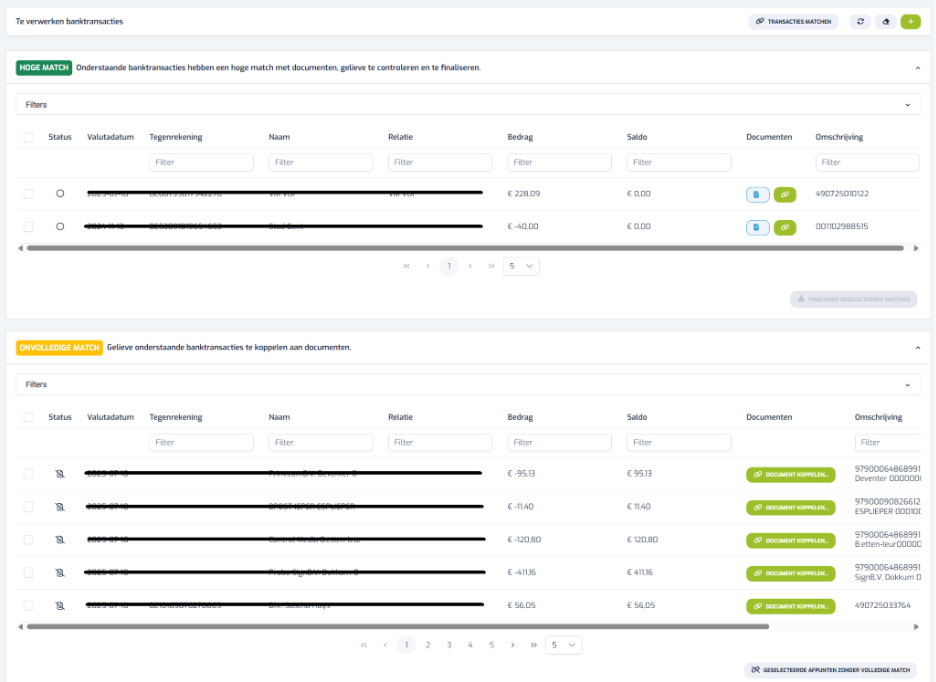936x682 pixels.
Task: Click Document Koppelen for € -411,16 row
Action: coord(790,573)
